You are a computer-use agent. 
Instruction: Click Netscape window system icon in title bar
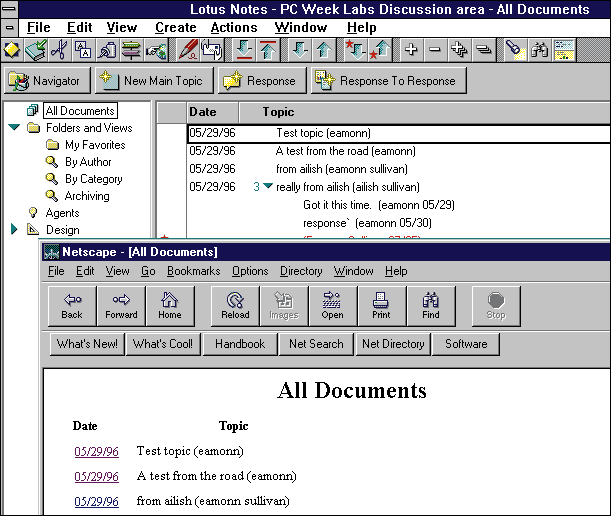(51, 252)
